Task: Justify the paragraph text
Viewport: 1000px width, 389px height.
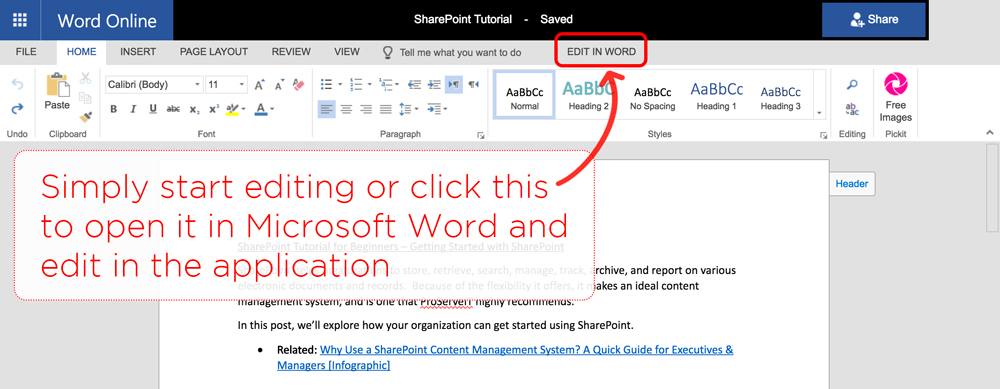Action: coord(386,109)
